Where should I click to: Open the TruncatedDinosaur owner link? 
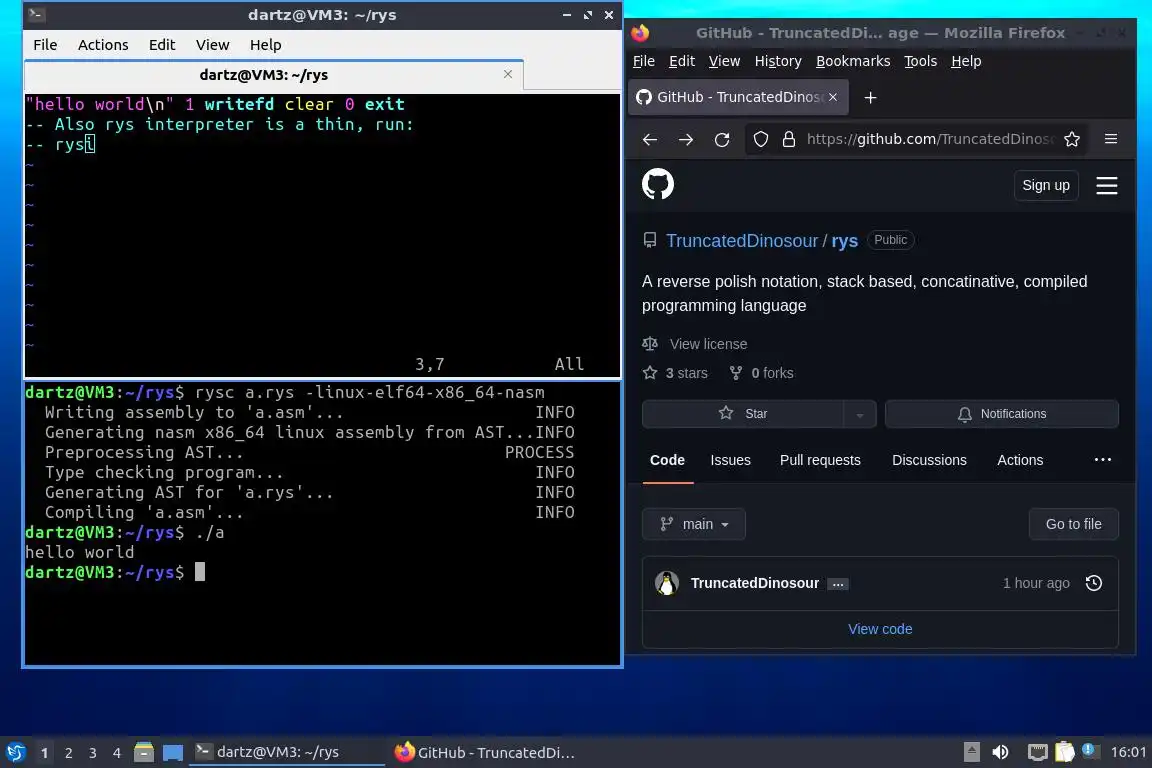742,241
